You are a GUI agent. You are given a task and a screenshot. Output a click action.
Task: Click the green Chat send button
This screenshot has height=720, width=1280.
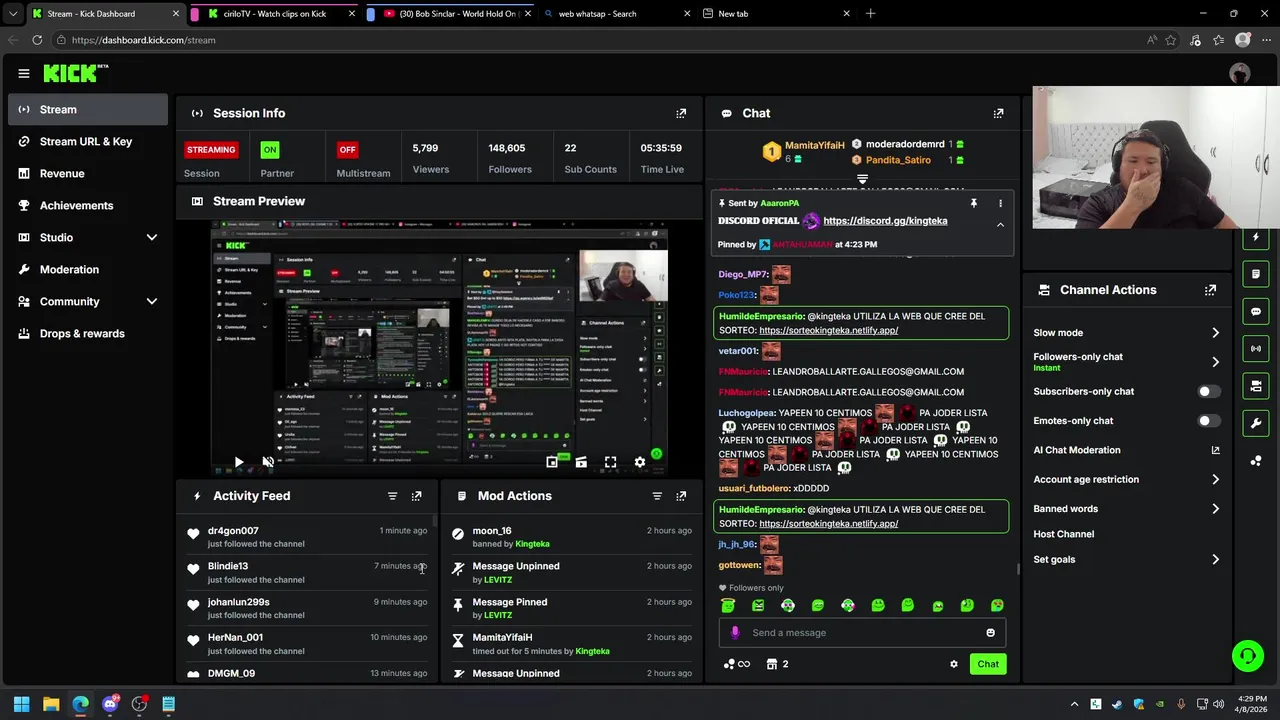point(988,664)
